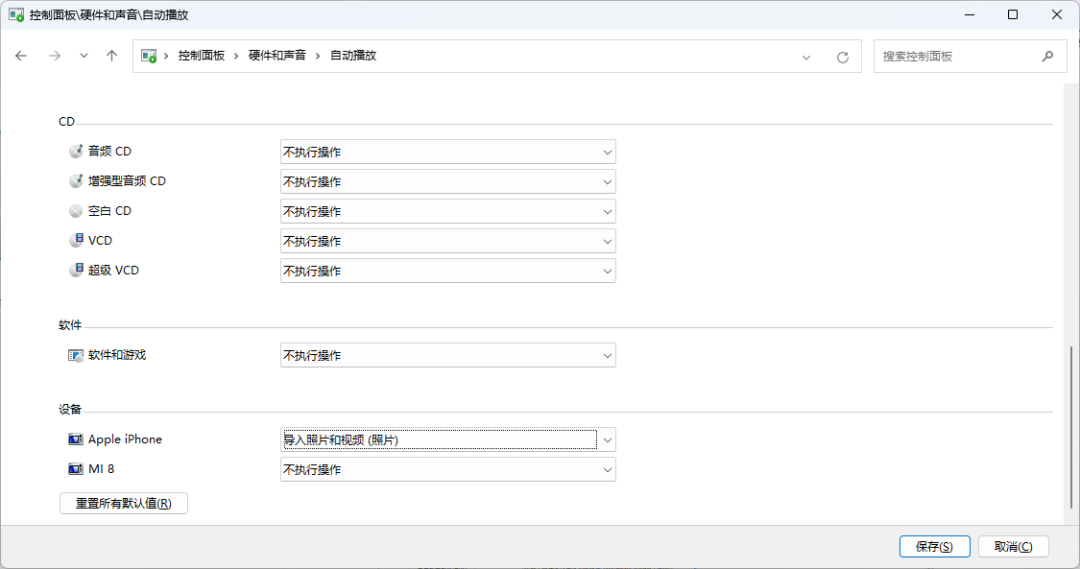Image resolution: width=1080 pixels, height=569 pixels.
Task: Click the enhanced audio CD icon
Action: coord(76,182)
